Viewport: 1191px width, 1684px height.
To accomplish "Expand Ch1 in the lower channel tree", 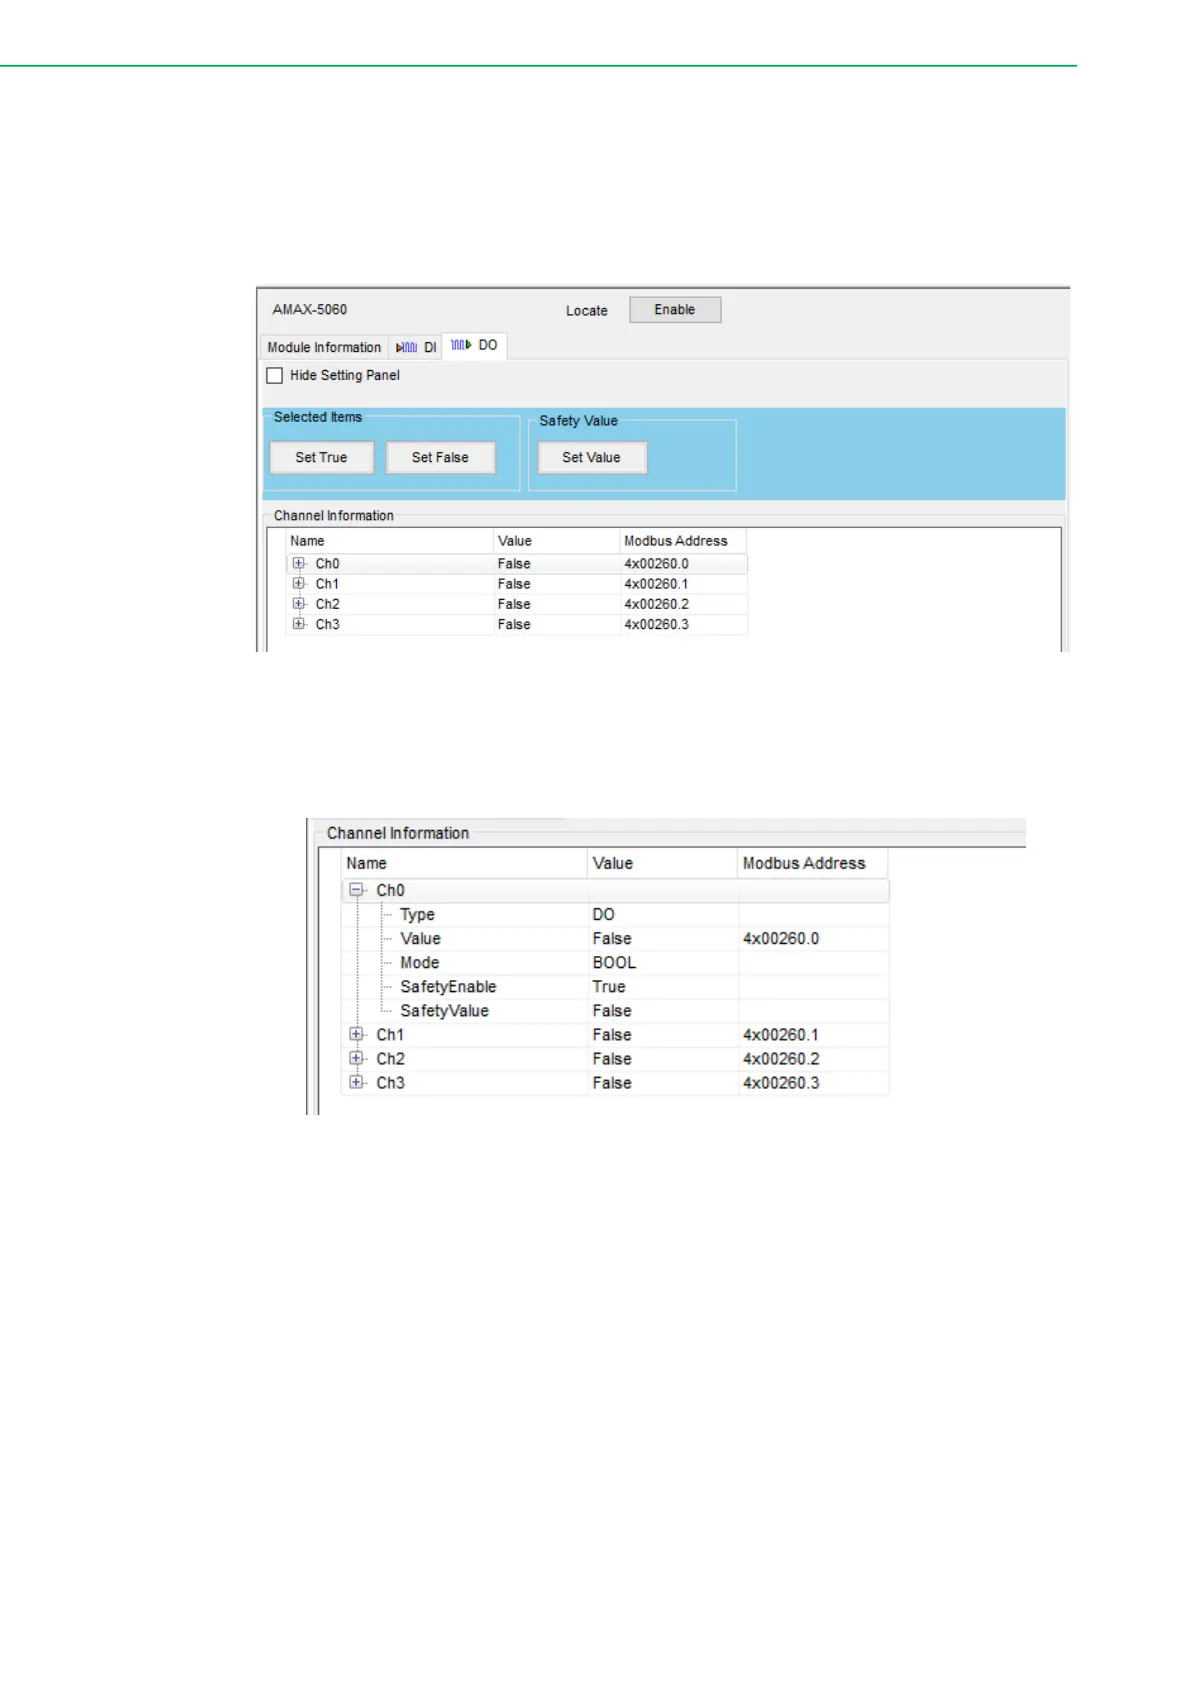I will (356, 1035).
